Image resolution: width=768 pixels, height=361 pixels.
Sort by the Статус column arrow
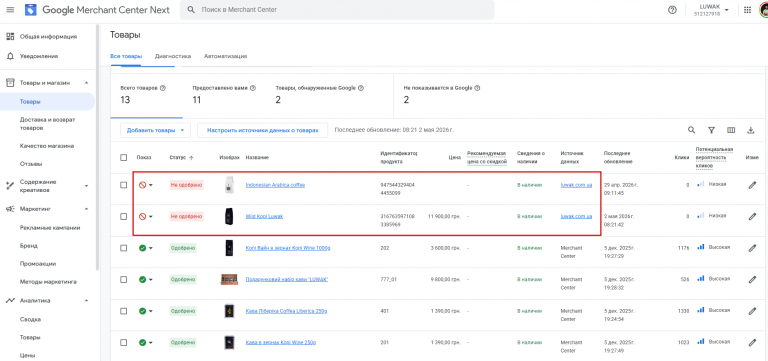(191, 158)
